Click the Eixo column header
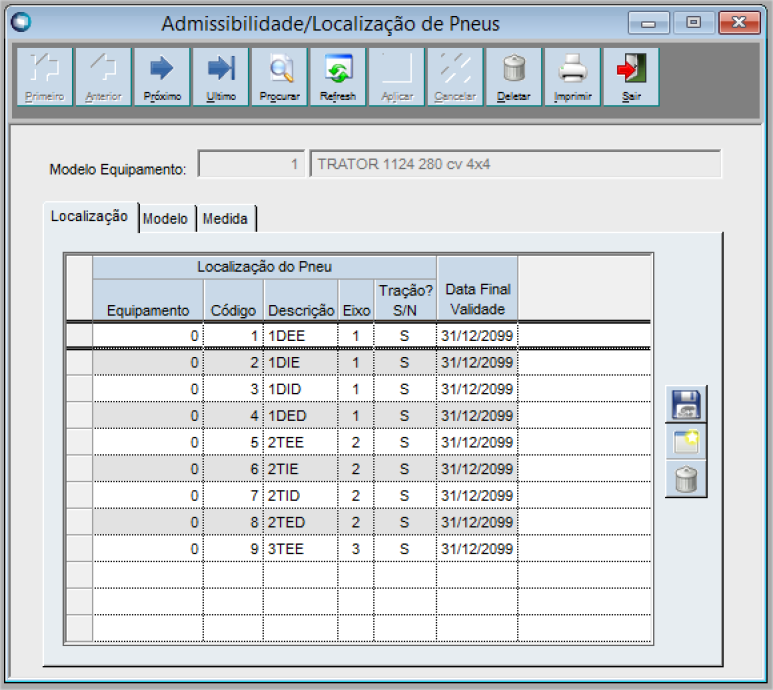This screenshot has height=690, width=773. click(x=356, y=300)
